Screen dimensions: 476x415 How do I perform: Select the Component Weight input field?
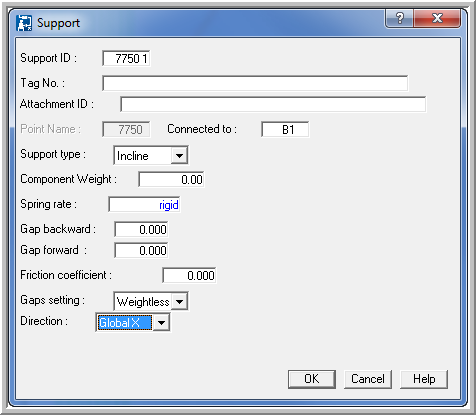coord(171,179)
